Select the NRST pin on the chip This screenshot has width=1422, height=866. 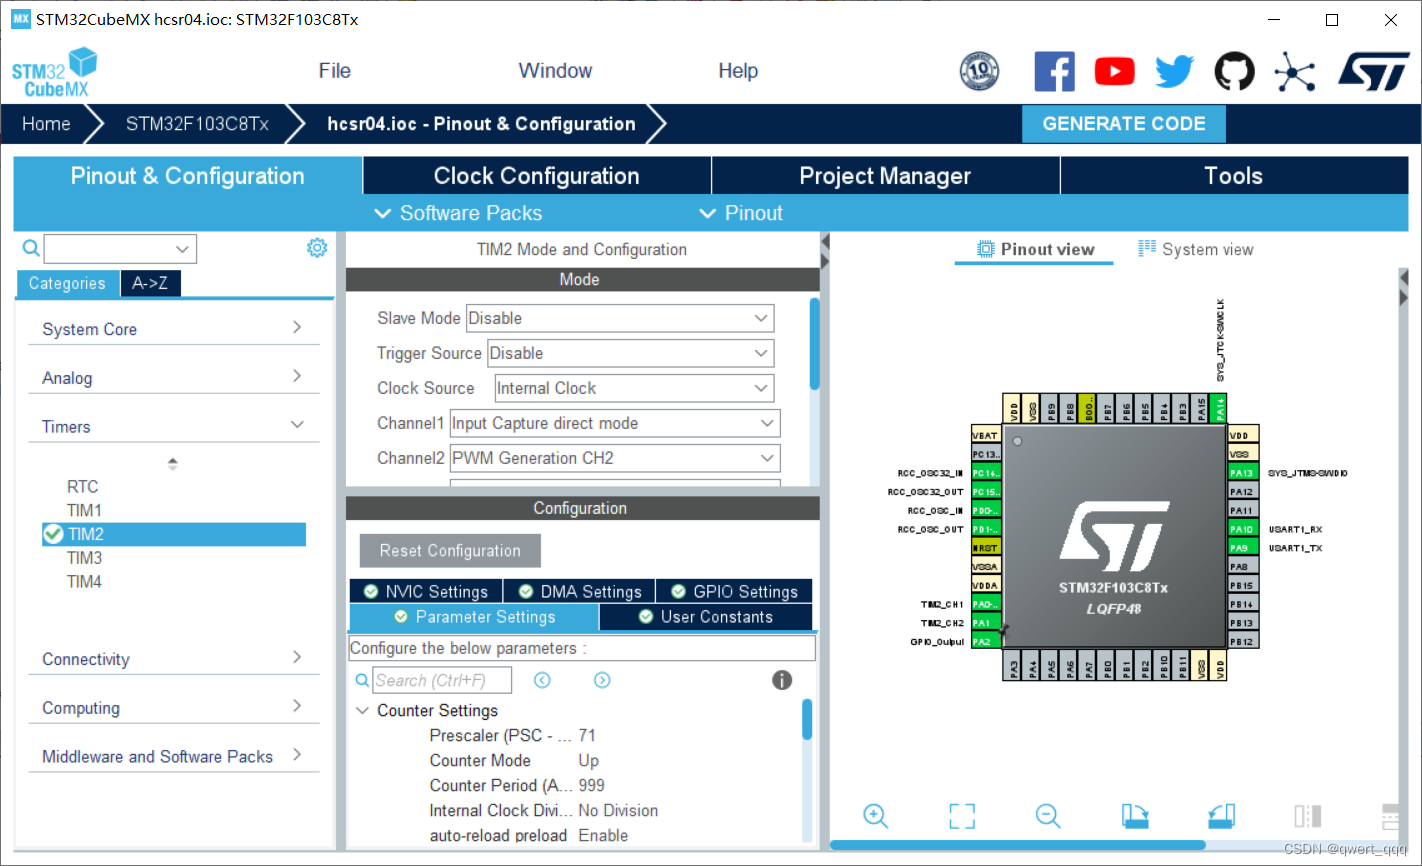(x=986, y=548)
